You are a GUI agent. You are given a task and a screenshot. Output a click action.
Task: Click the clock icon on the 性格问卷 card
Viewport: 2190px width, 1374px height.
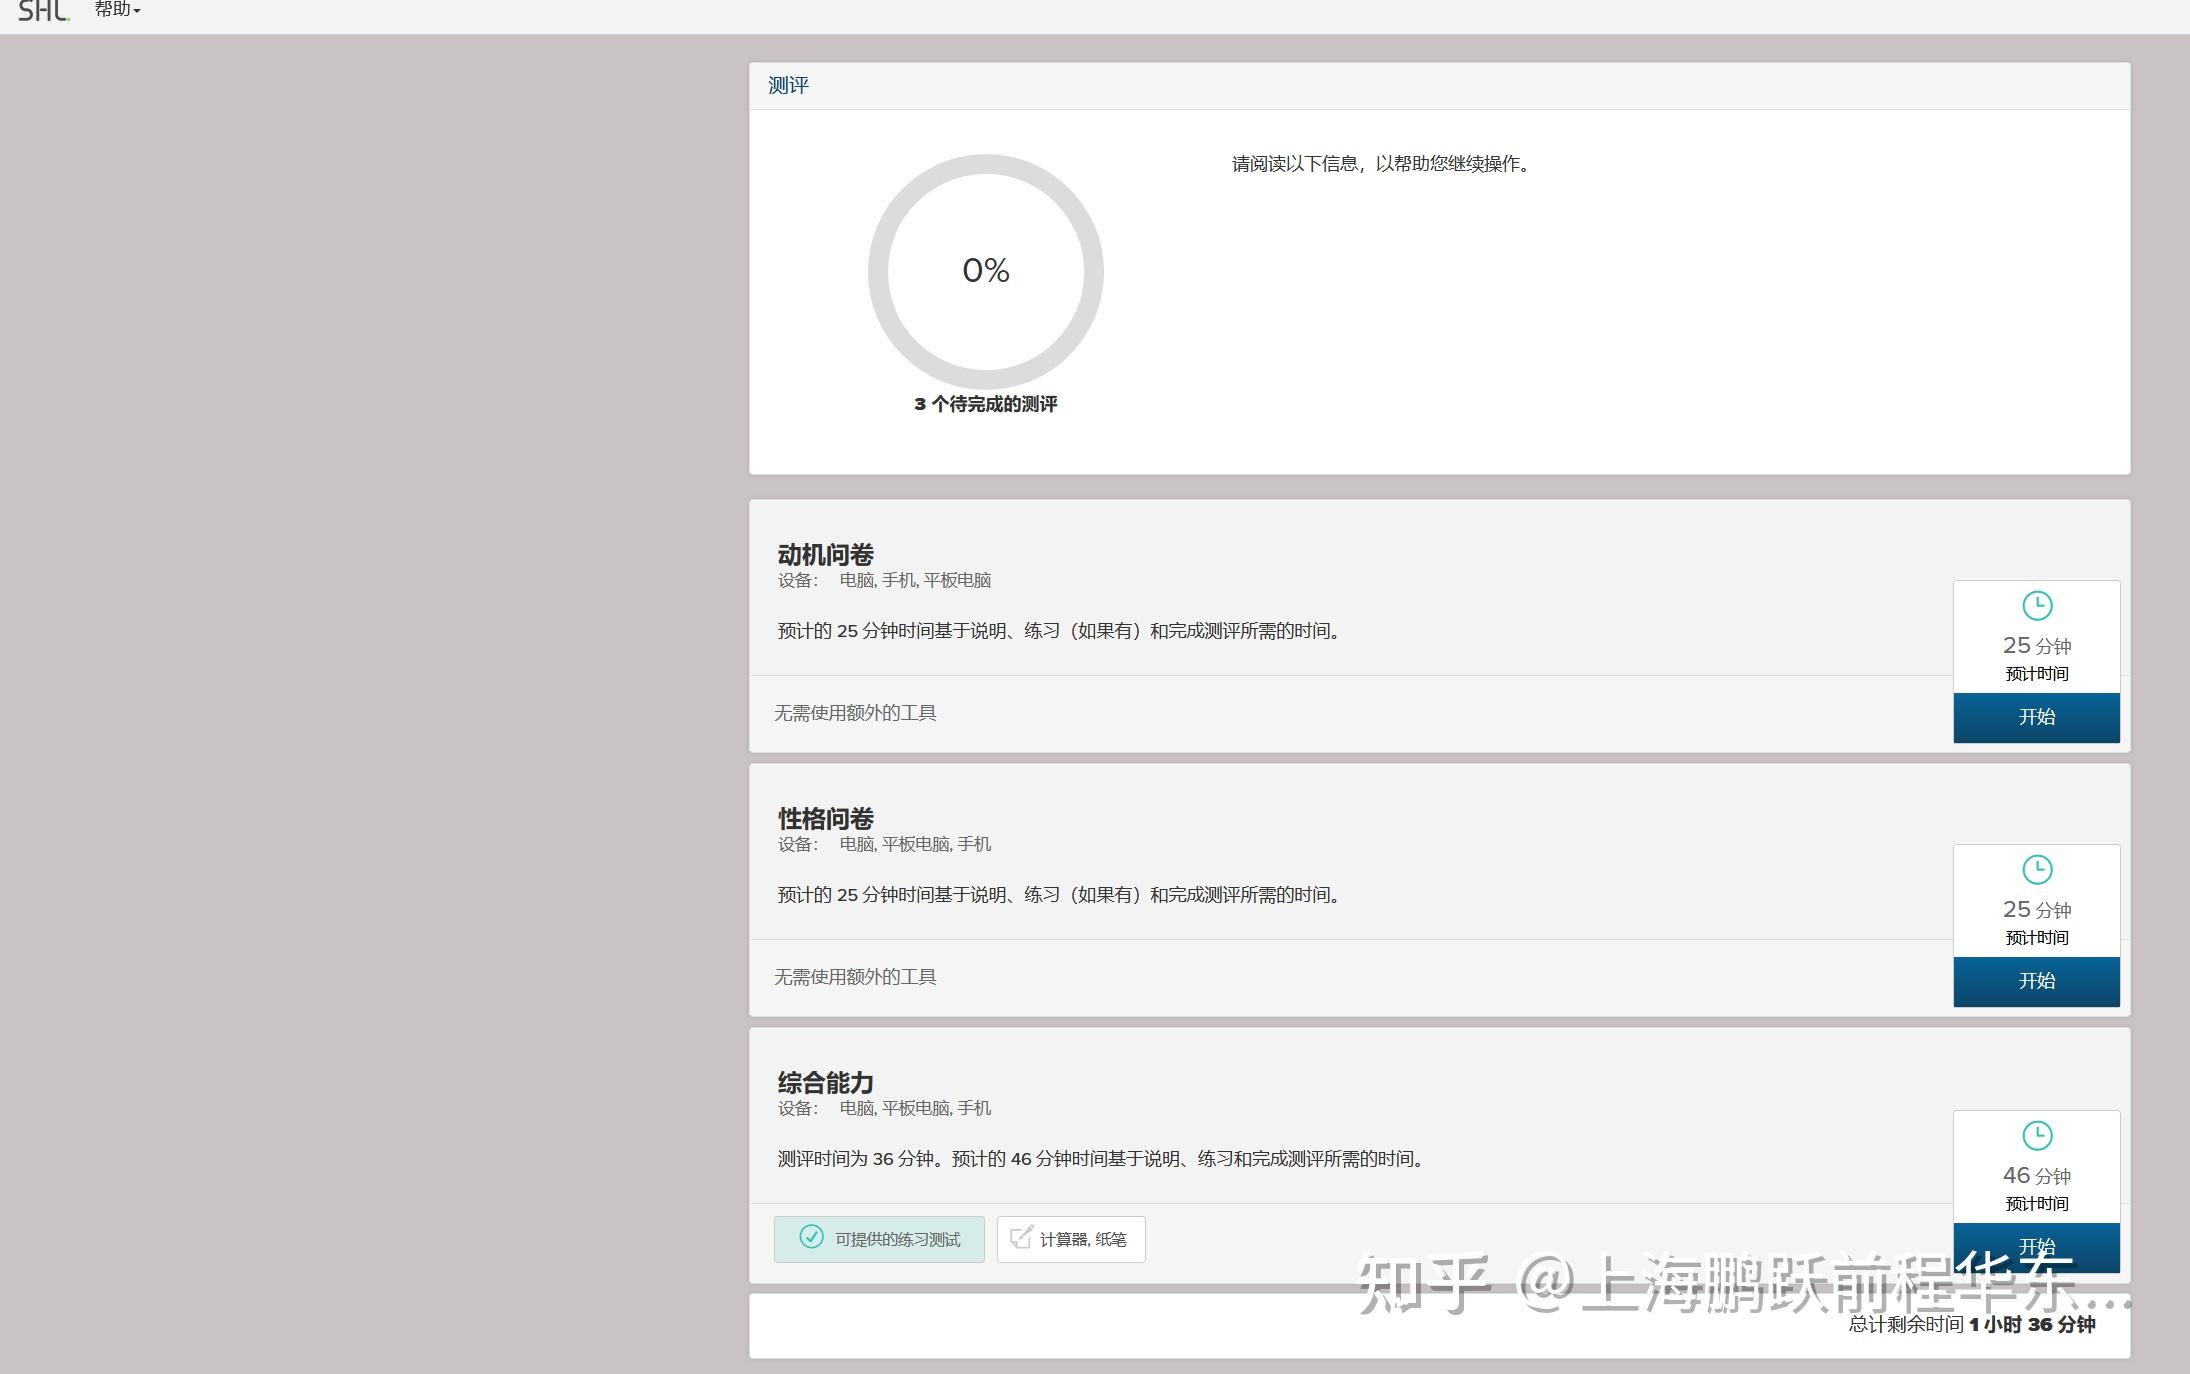[x=2036, y=869]
